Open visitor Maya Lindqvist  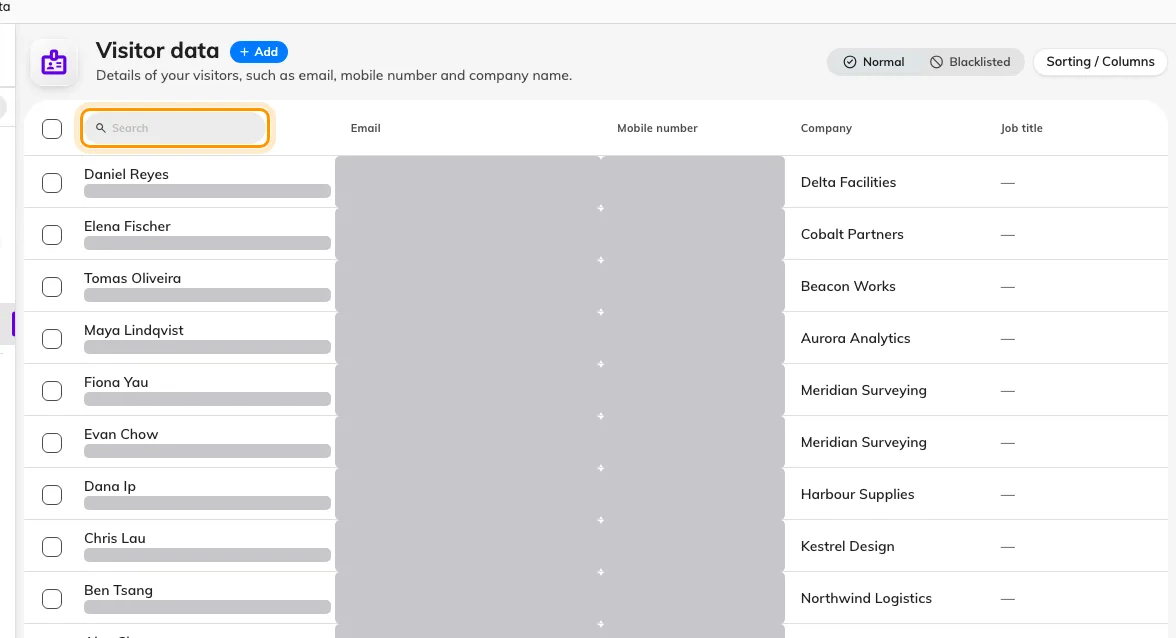click(134, 330)
